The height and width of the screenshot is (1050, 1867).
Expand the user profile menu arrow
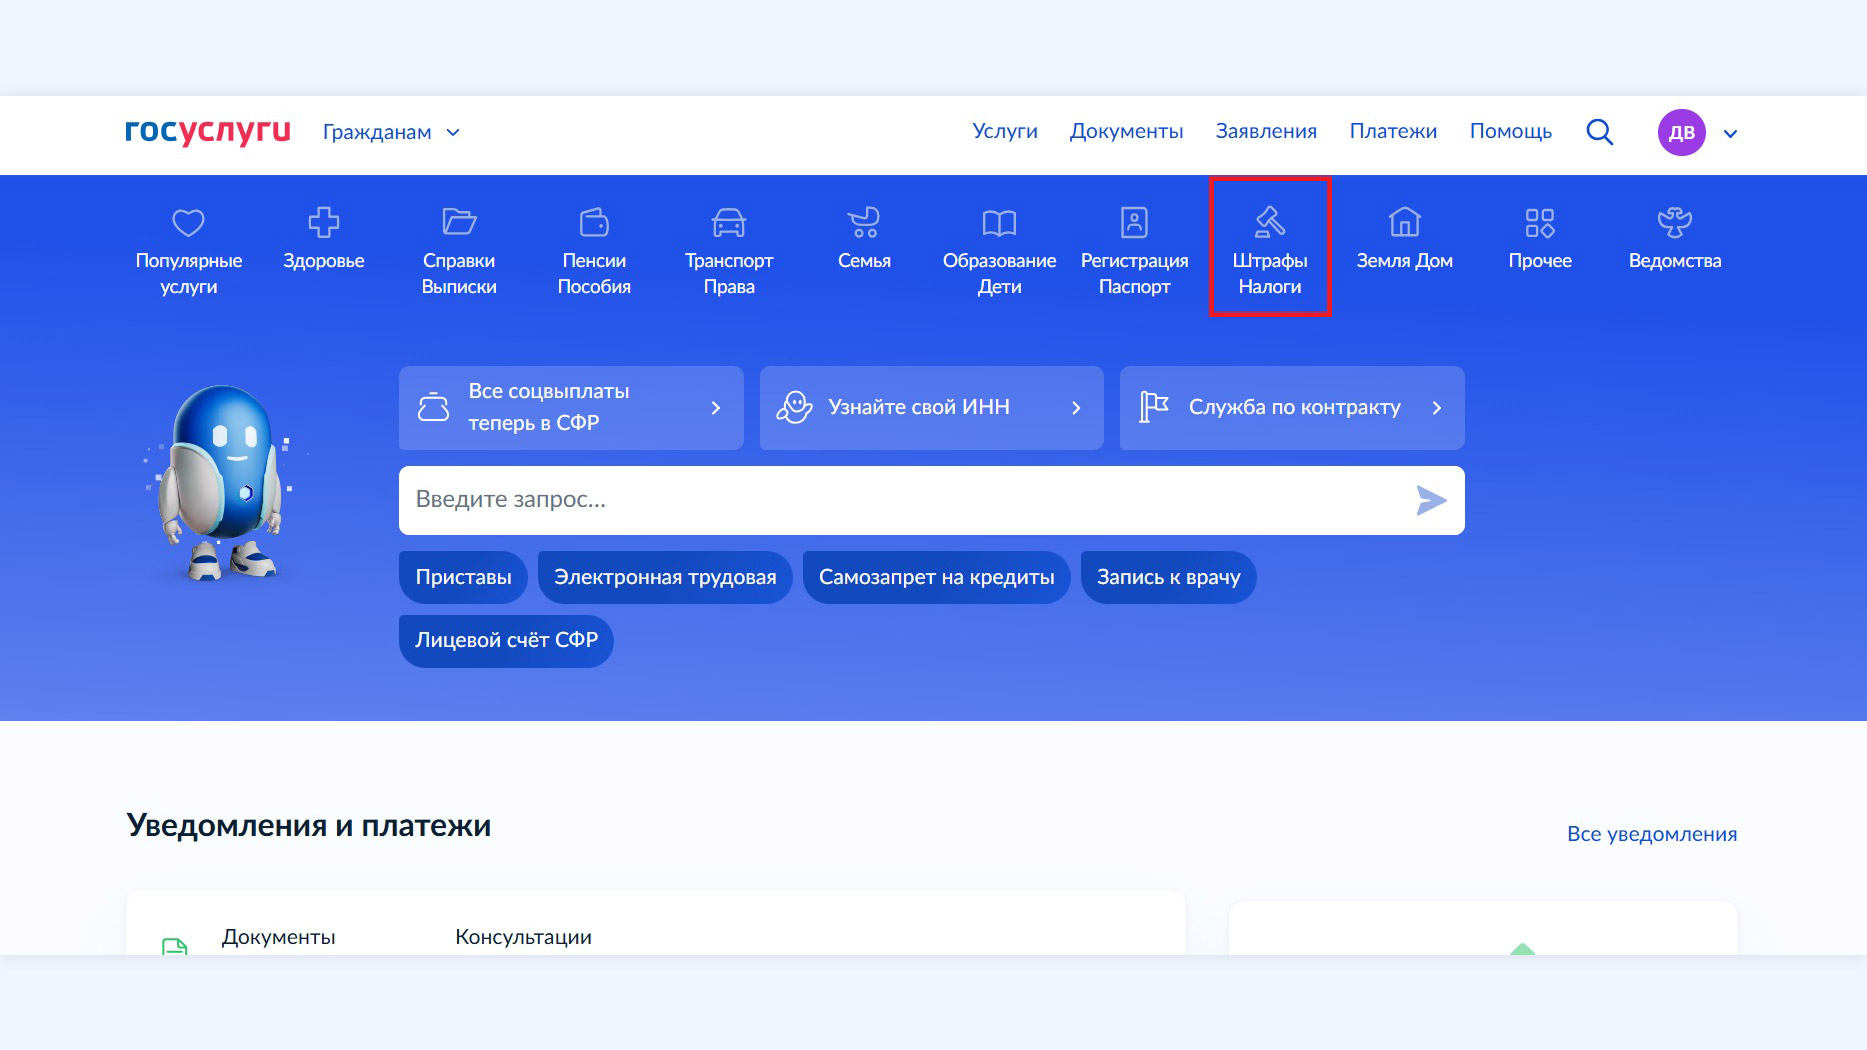1730,134
